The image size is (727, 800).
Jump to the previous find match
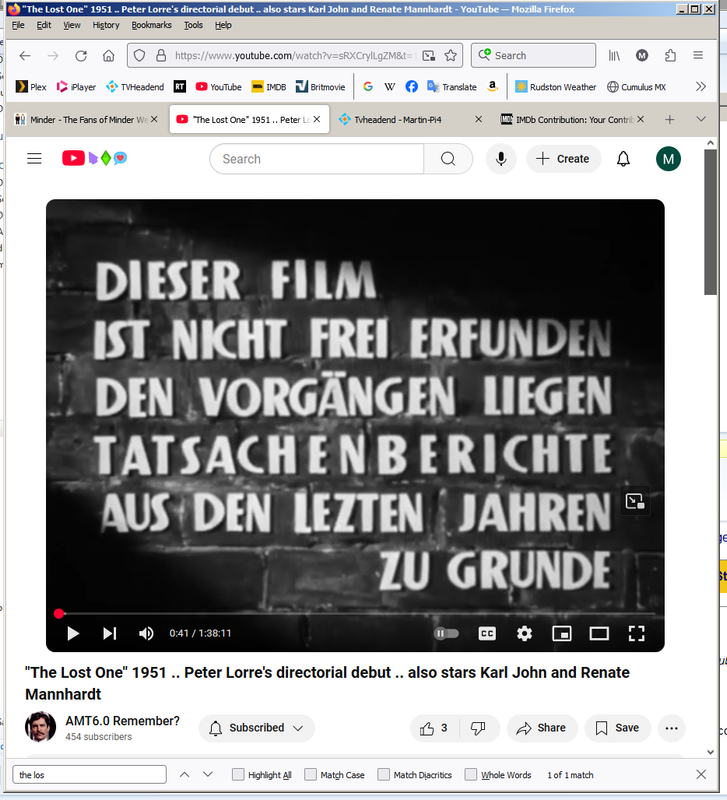[184, 774]
